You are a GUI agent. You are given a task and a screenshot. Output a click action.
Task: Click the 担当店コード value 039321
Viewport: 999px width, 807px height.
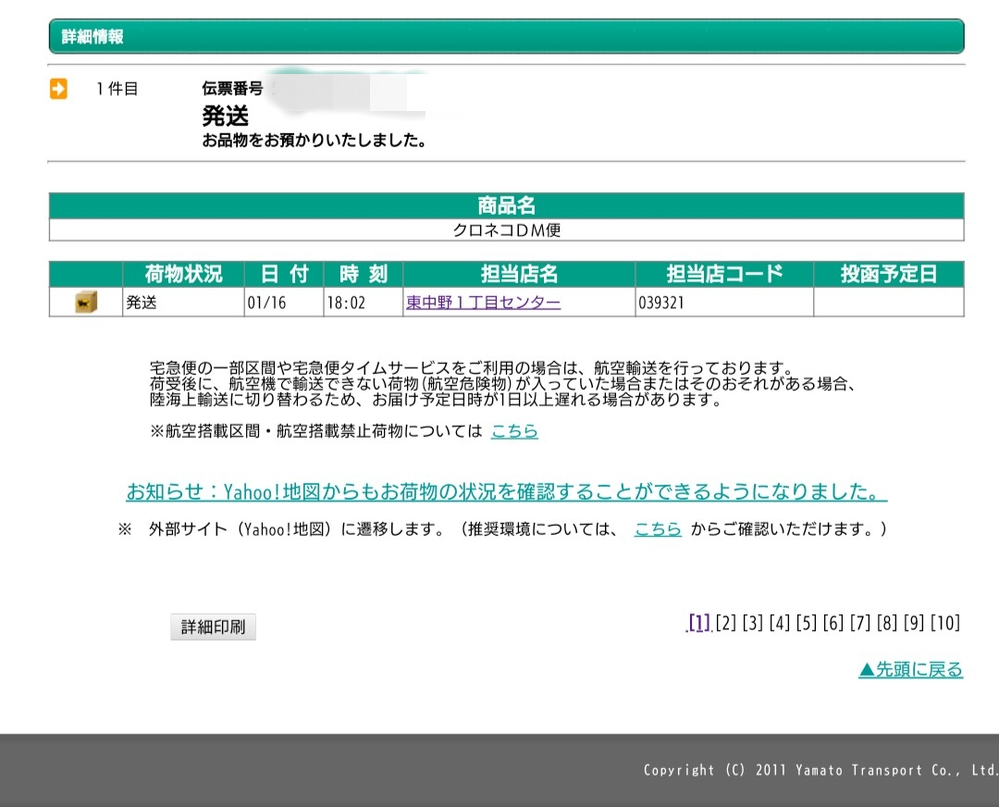coord(661,302)
